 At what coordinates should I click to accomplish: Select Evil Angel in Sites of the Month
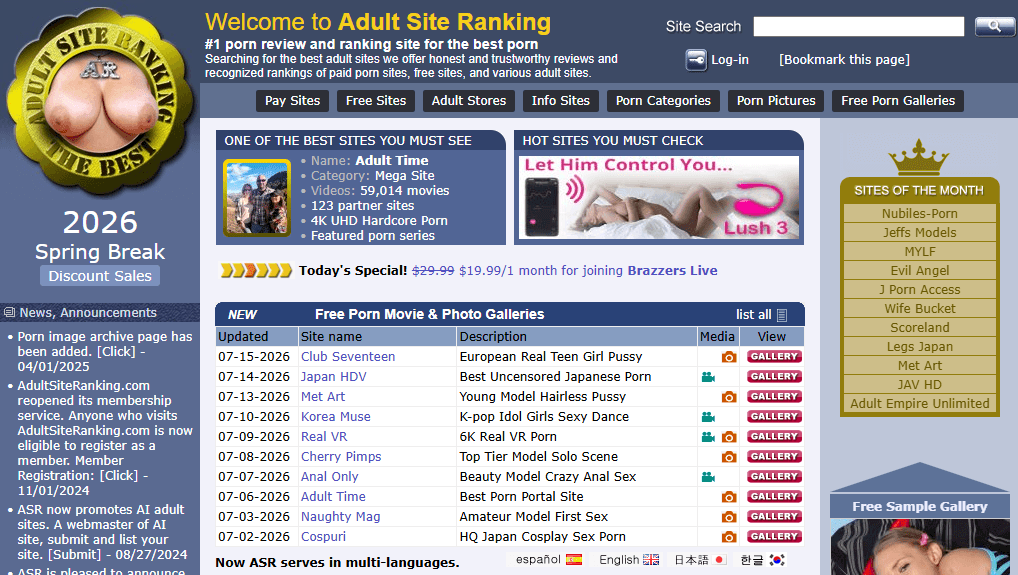(x=919, y=271)
